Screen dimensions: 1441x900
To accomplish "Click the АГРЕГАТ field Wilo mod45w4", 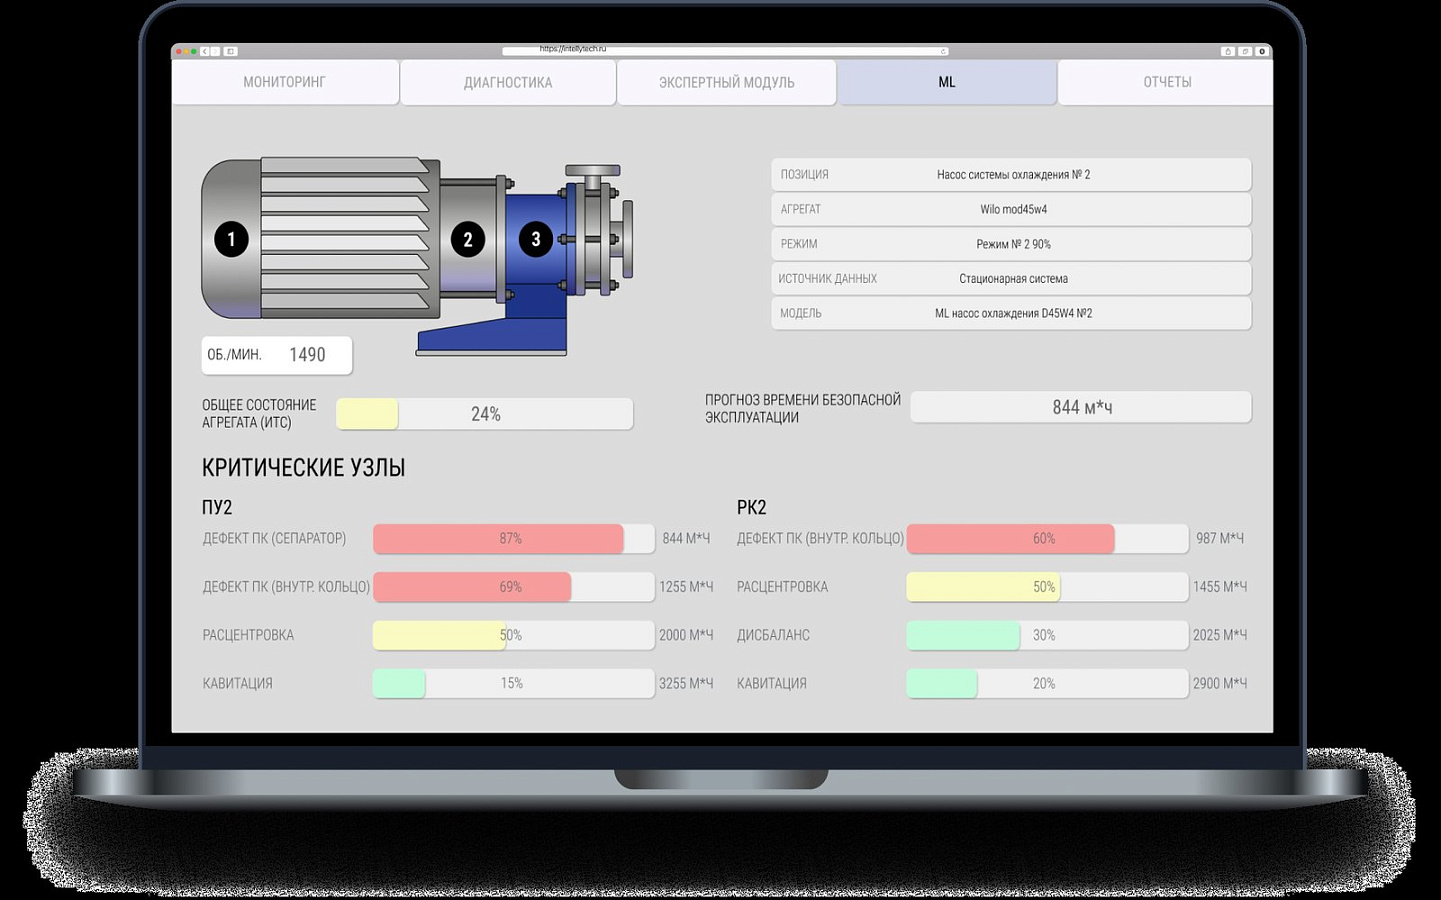I will pos(1011,209).
